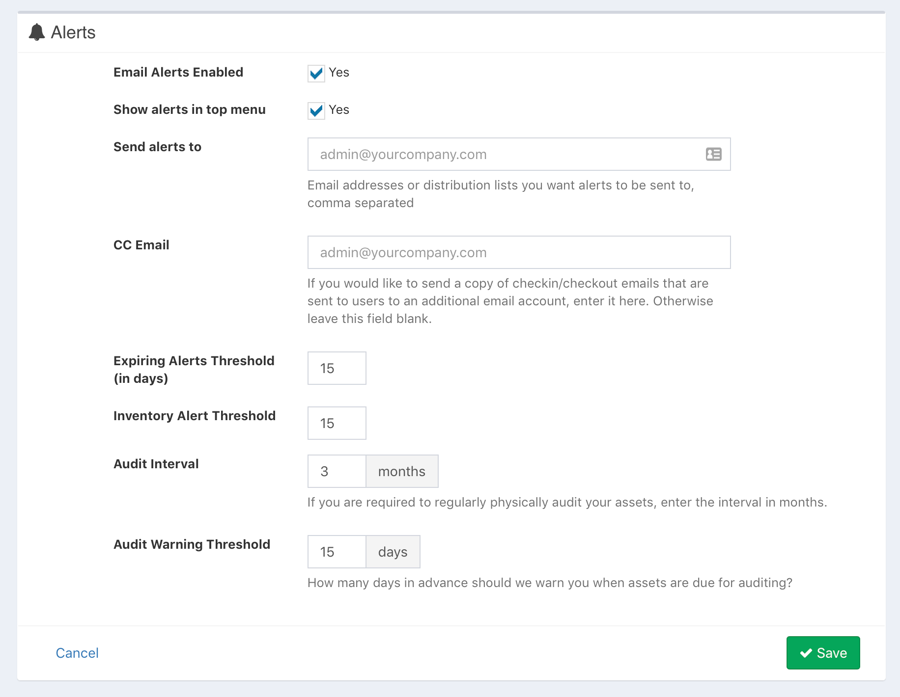Focus the CC Email input field
The width and height of the screenshot is (900, 697).
click(x=519, y=252)
